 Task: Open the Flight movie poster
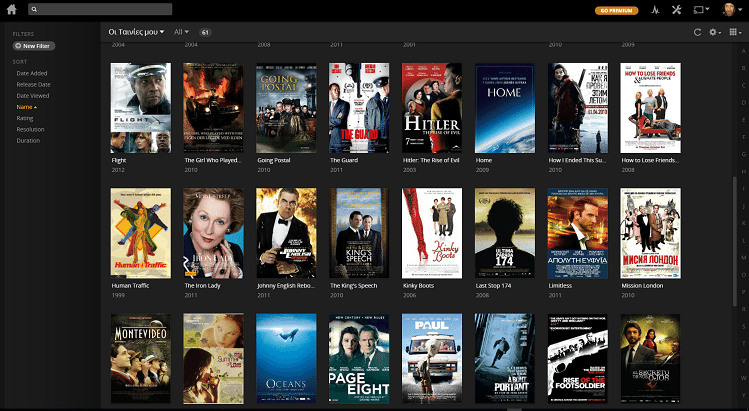140,108
